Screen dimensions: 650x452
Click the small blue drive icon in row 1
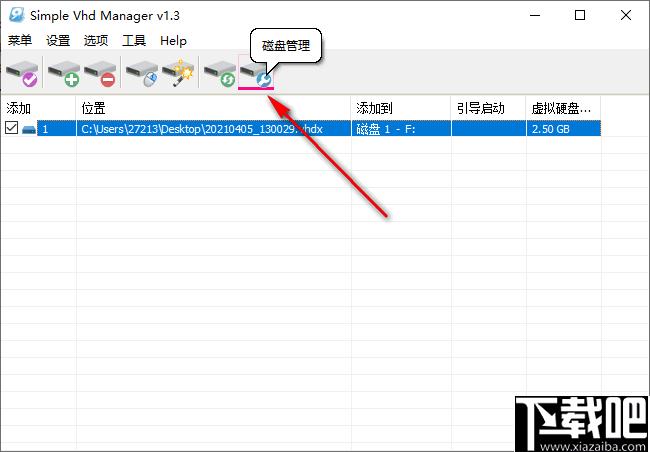[29, 129]
